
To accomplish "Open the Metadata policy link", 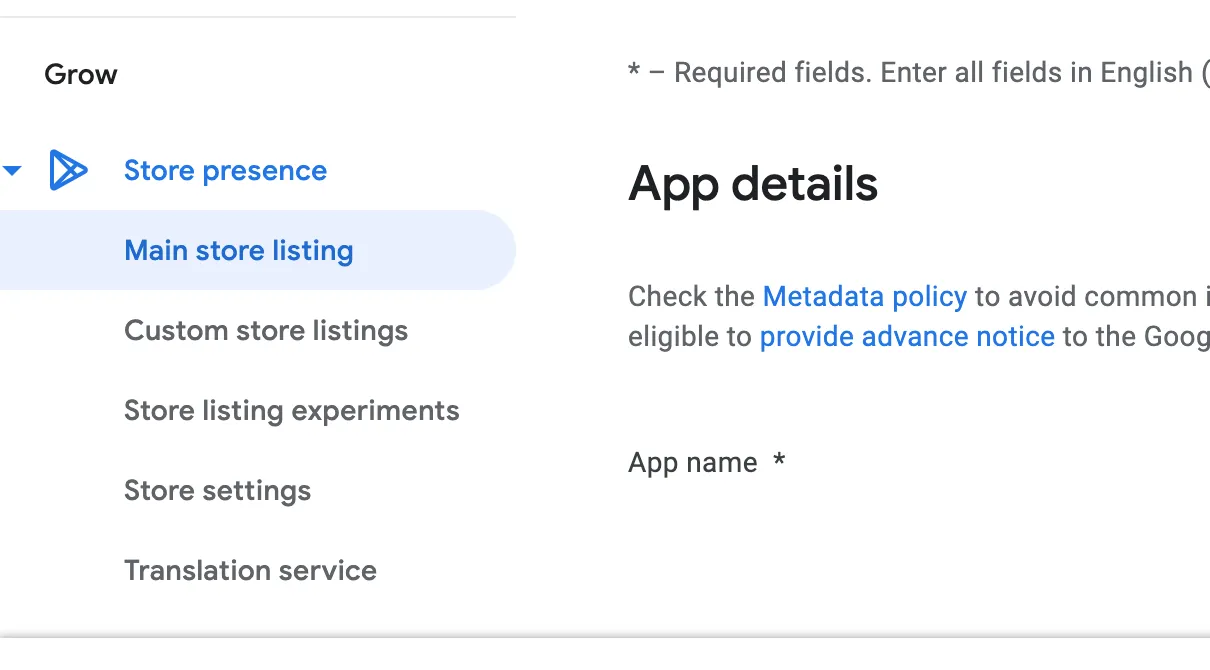I will (864, 297).
